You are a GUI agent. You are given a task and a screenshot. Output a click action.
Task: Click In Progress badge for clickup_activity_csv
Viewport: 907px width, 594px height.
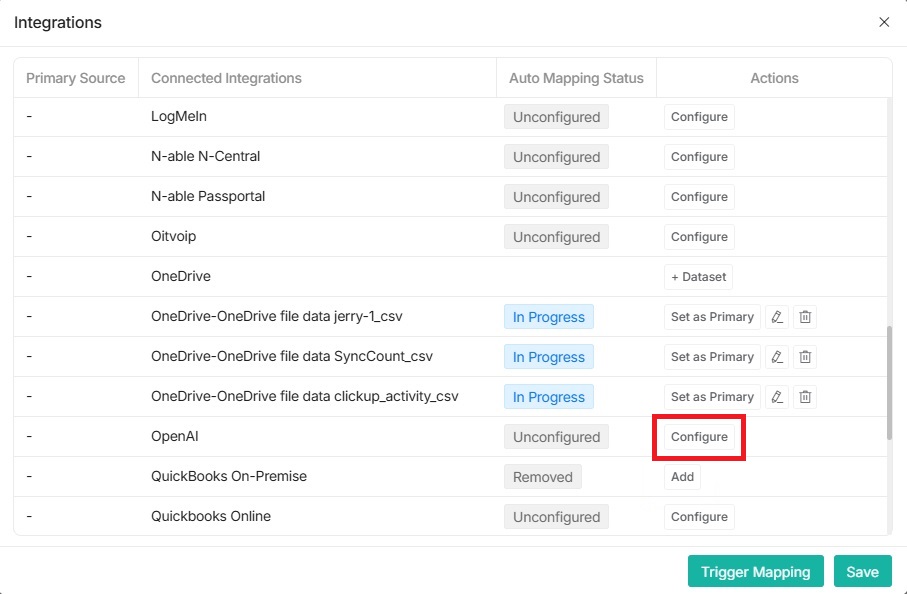pos(549,397)
